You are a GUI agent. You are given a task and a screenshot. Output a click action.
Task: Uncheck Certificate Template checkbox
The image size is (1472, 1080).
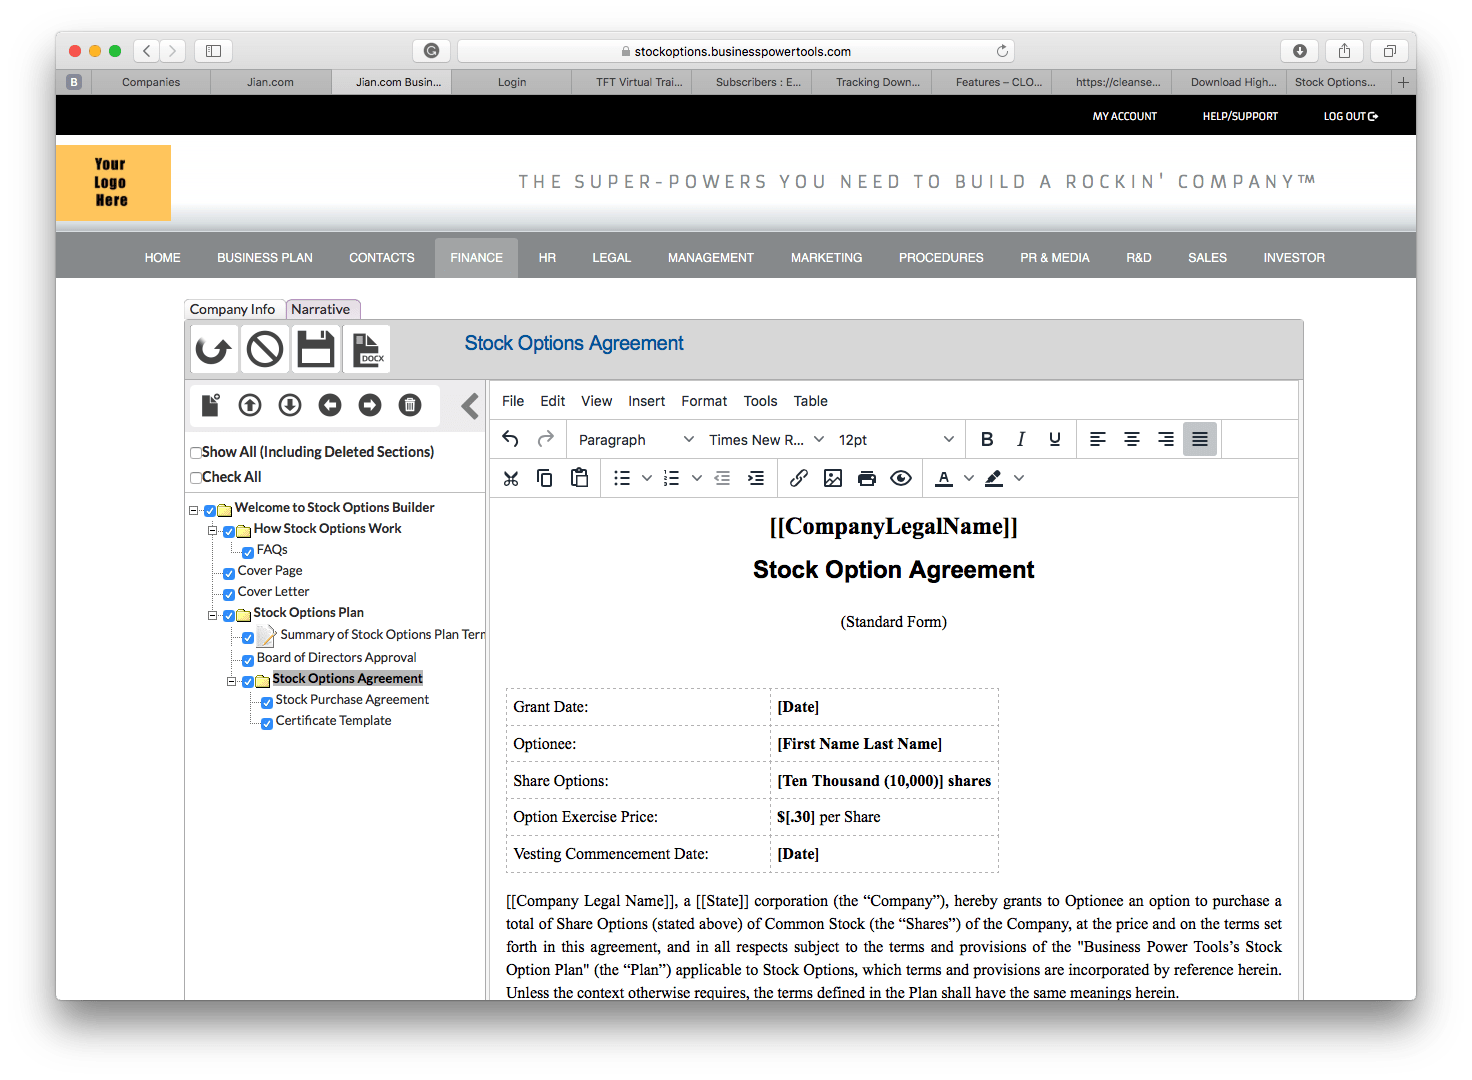coord(267,723)
